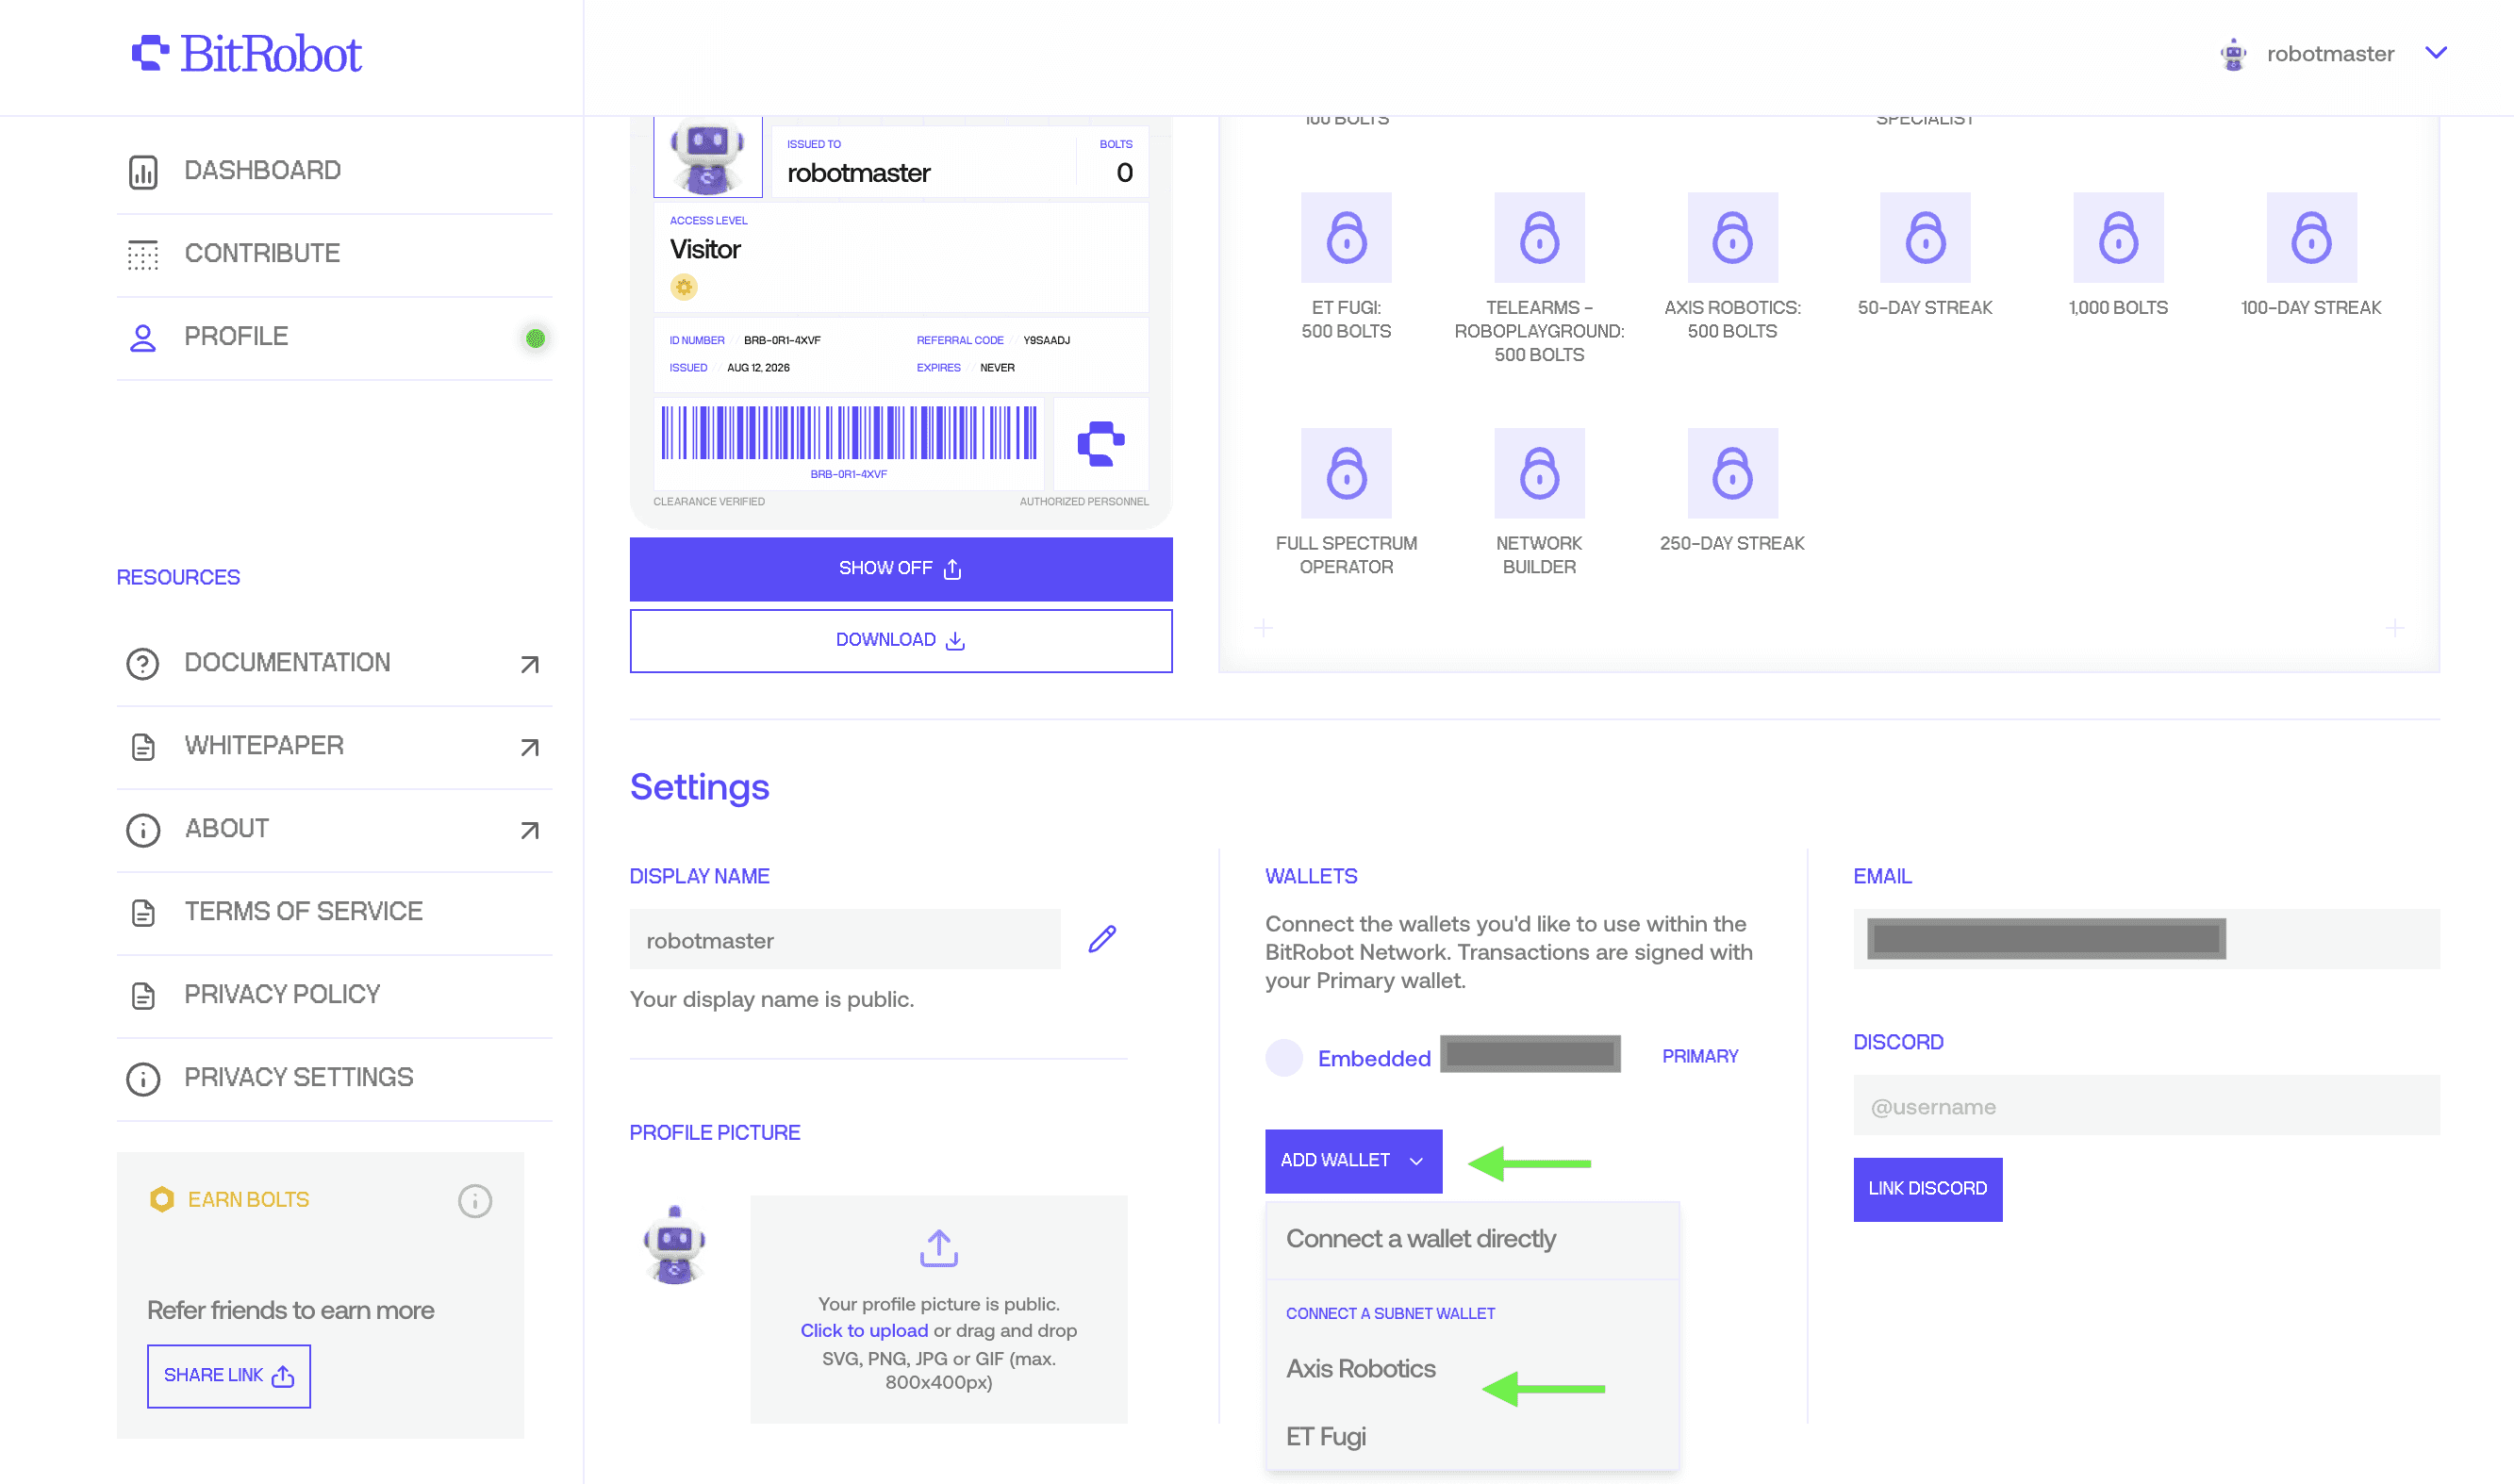Click the locked Full Spectrum Operator badge
This screenshot has width=2514, height=1484.
(1346, 474)
